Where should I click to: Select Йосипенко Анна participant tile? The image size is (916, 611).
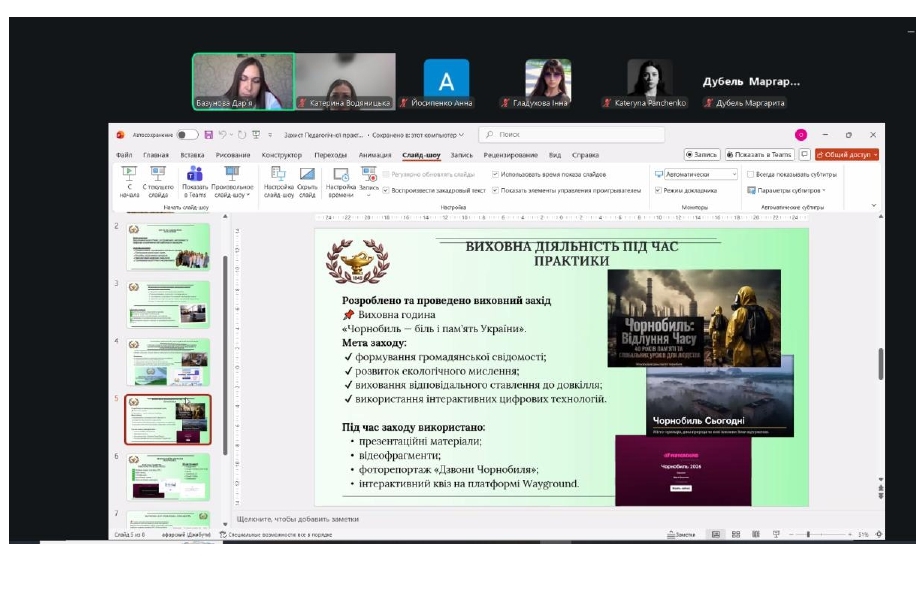[x=446, y=83]
